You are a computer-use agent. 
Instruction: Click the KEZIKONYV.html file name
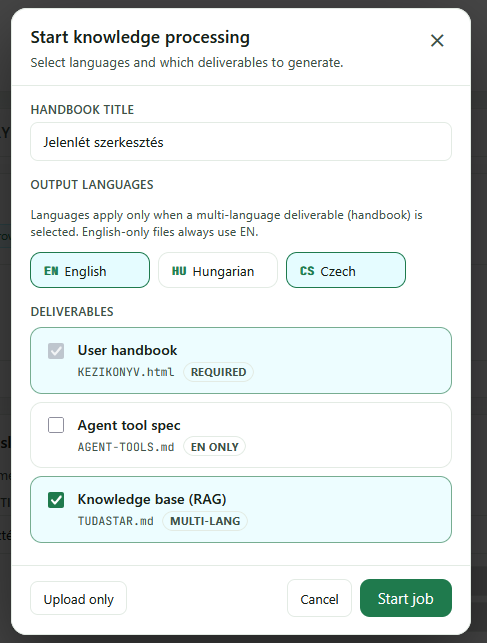click(126, 372)
